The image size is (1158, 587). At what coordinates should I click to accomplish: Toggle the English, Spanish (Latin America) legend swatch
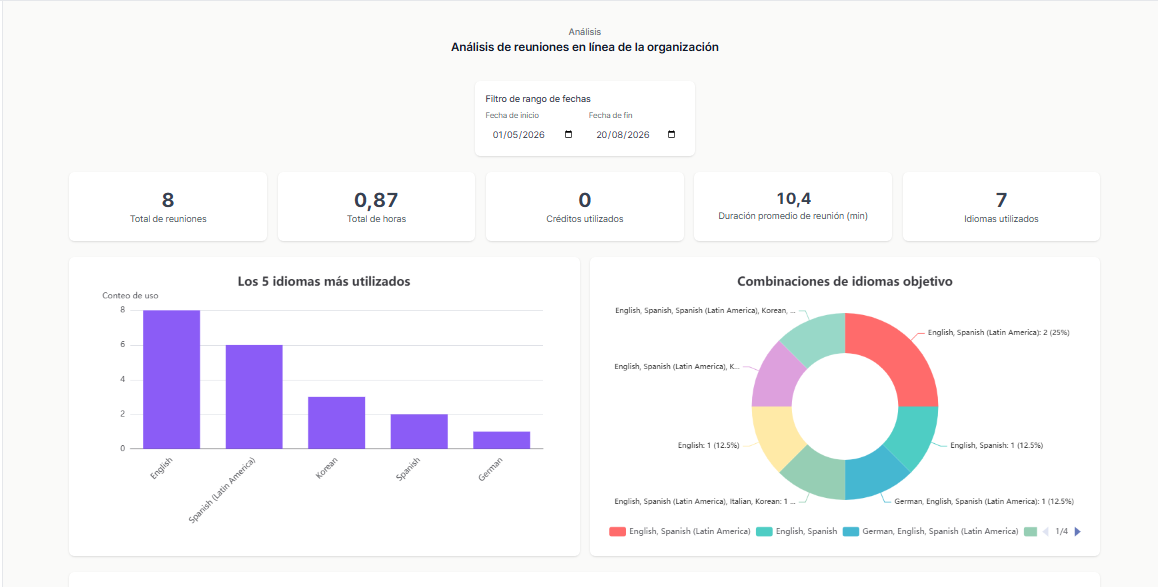coord(617,532)
